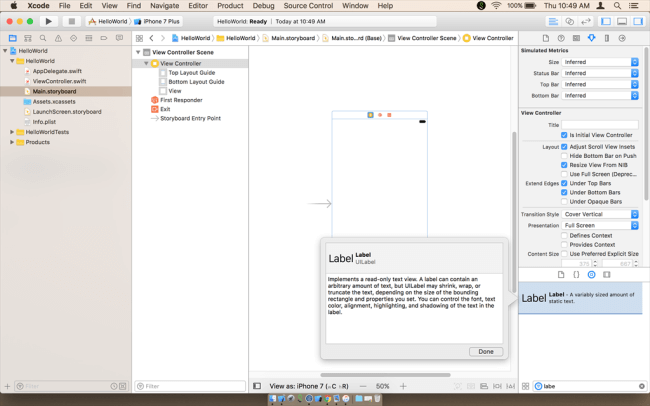Viewport: 650px width, 406px height.
Task: Select the Attributes inspector
Action: coord(592,38)
